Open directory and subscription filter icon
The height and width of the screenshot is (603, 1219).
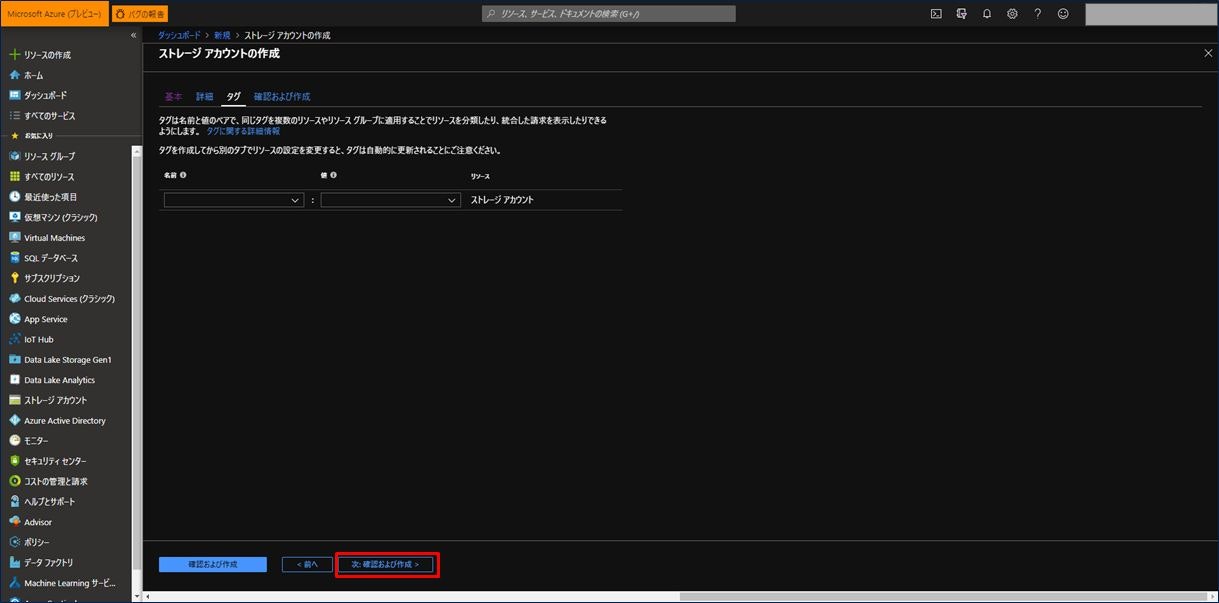click(x=962, y=14)
